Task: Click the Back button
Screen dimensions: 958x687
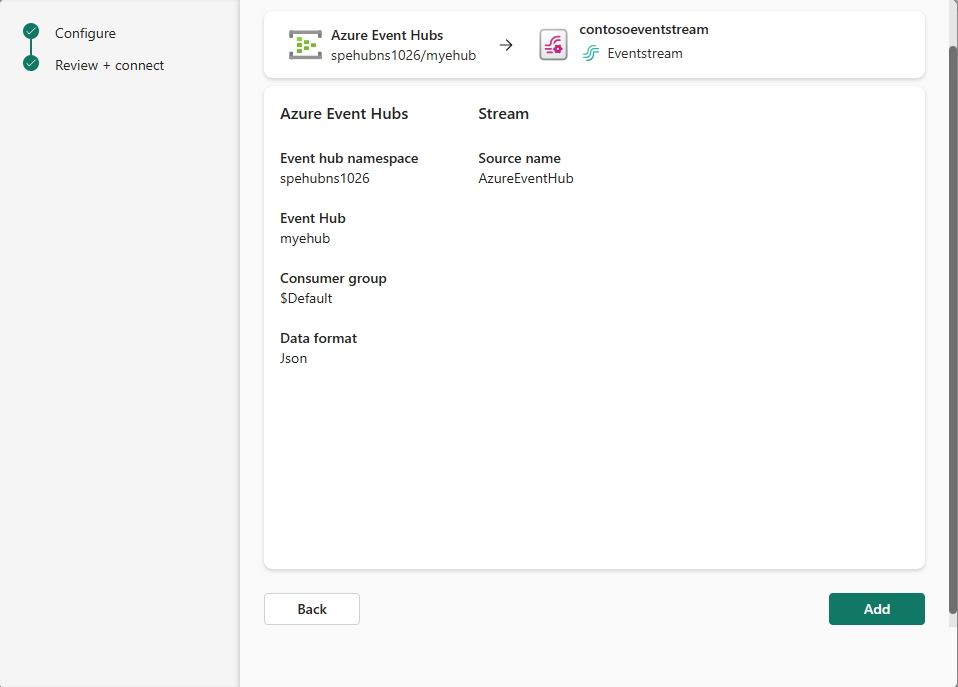Action: 312,609
